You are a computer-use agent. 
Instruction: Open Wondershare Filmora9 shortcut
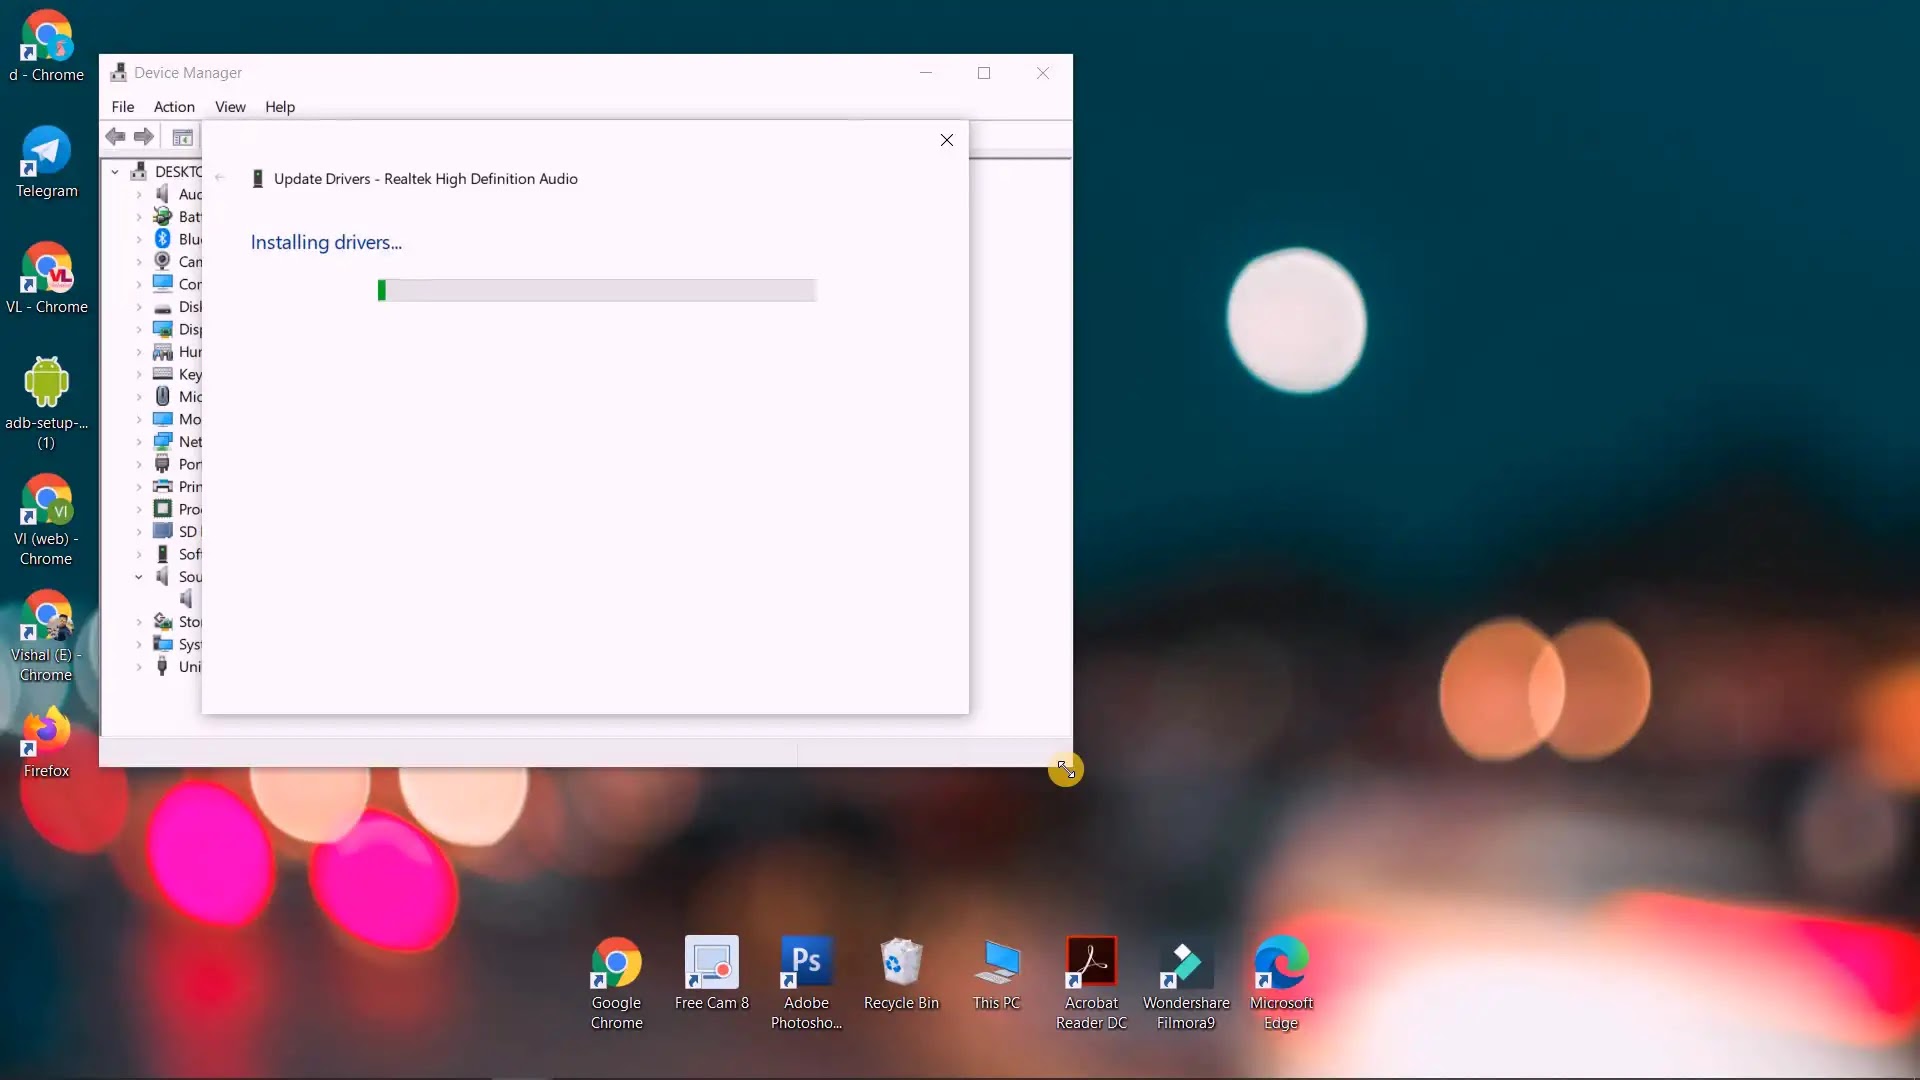pos(1186,964)
